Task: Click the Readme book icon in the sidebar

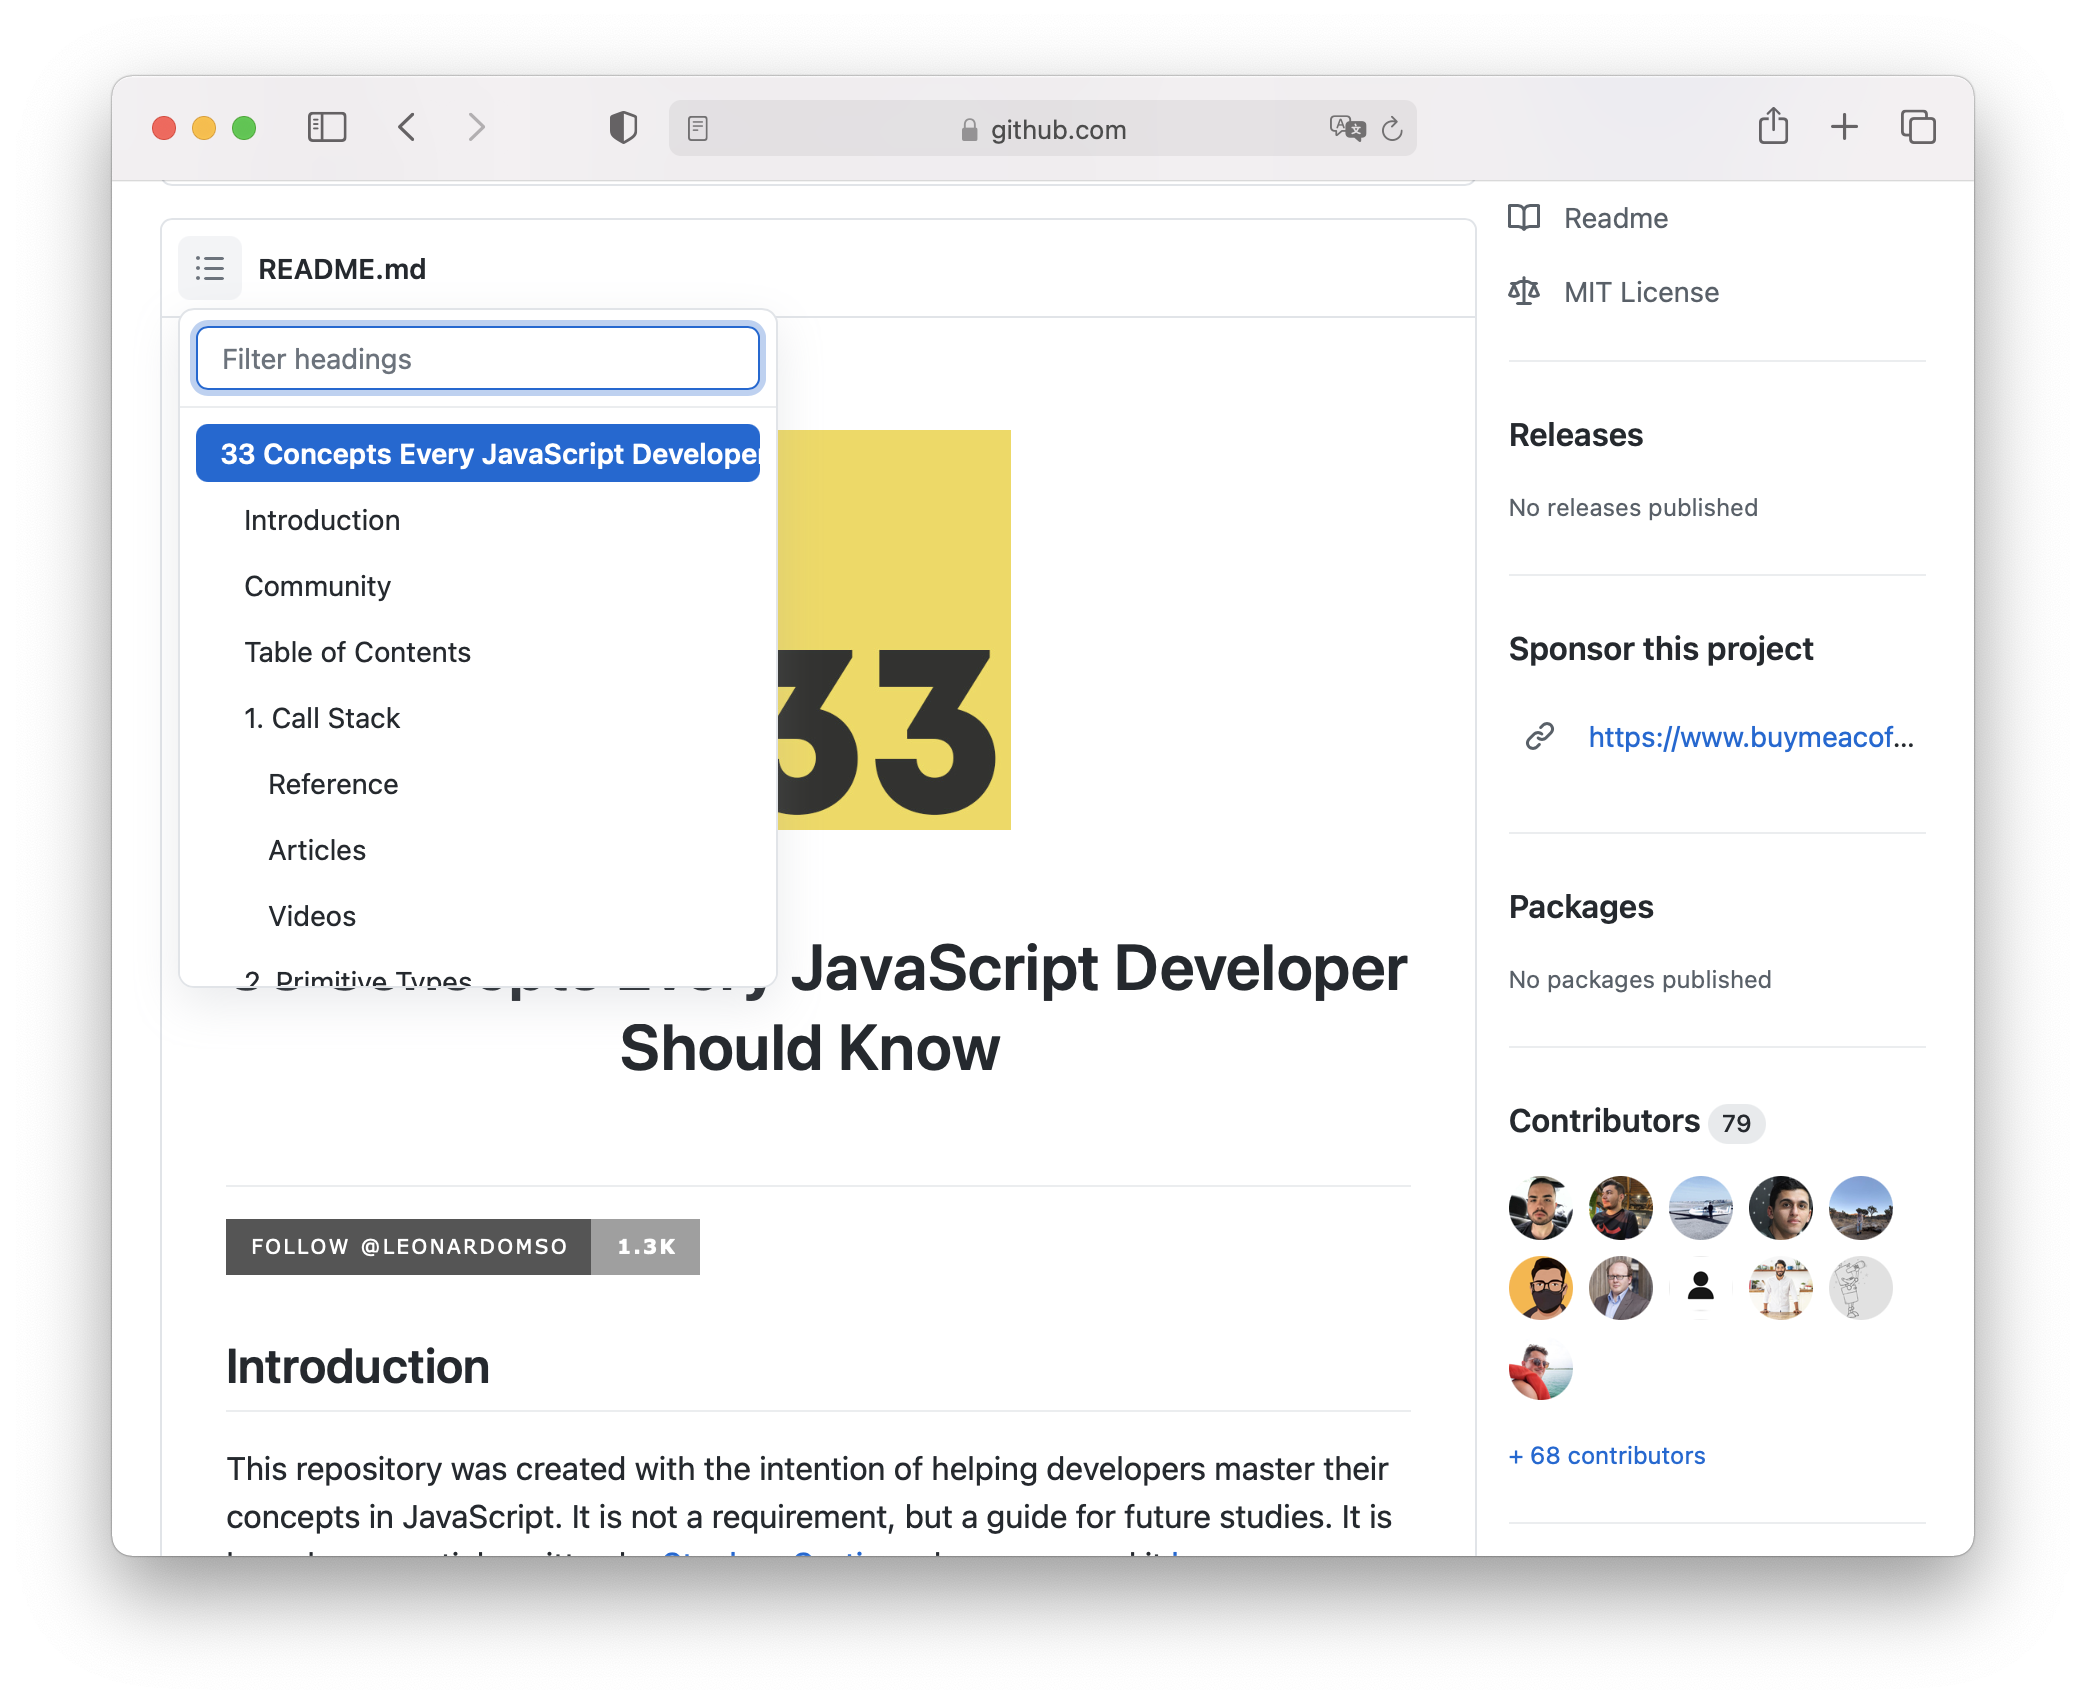Action: coord(1524,217)
